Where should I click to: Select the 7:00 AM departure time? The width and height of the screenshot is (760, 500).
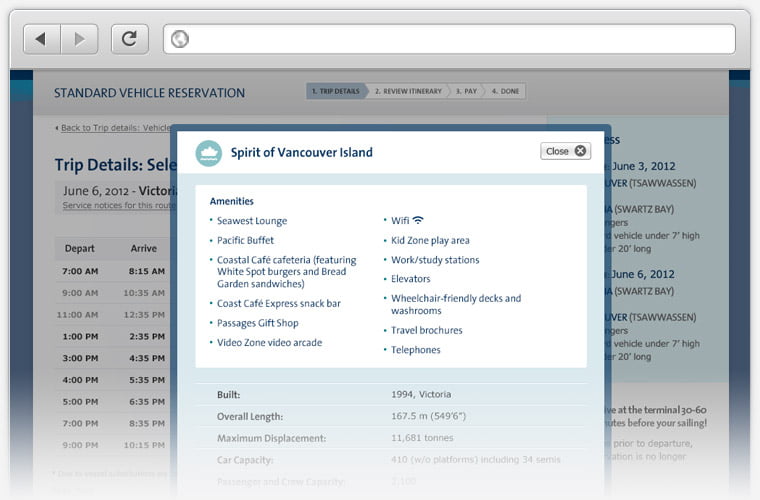pyautogui.click(x=80, y=271)
